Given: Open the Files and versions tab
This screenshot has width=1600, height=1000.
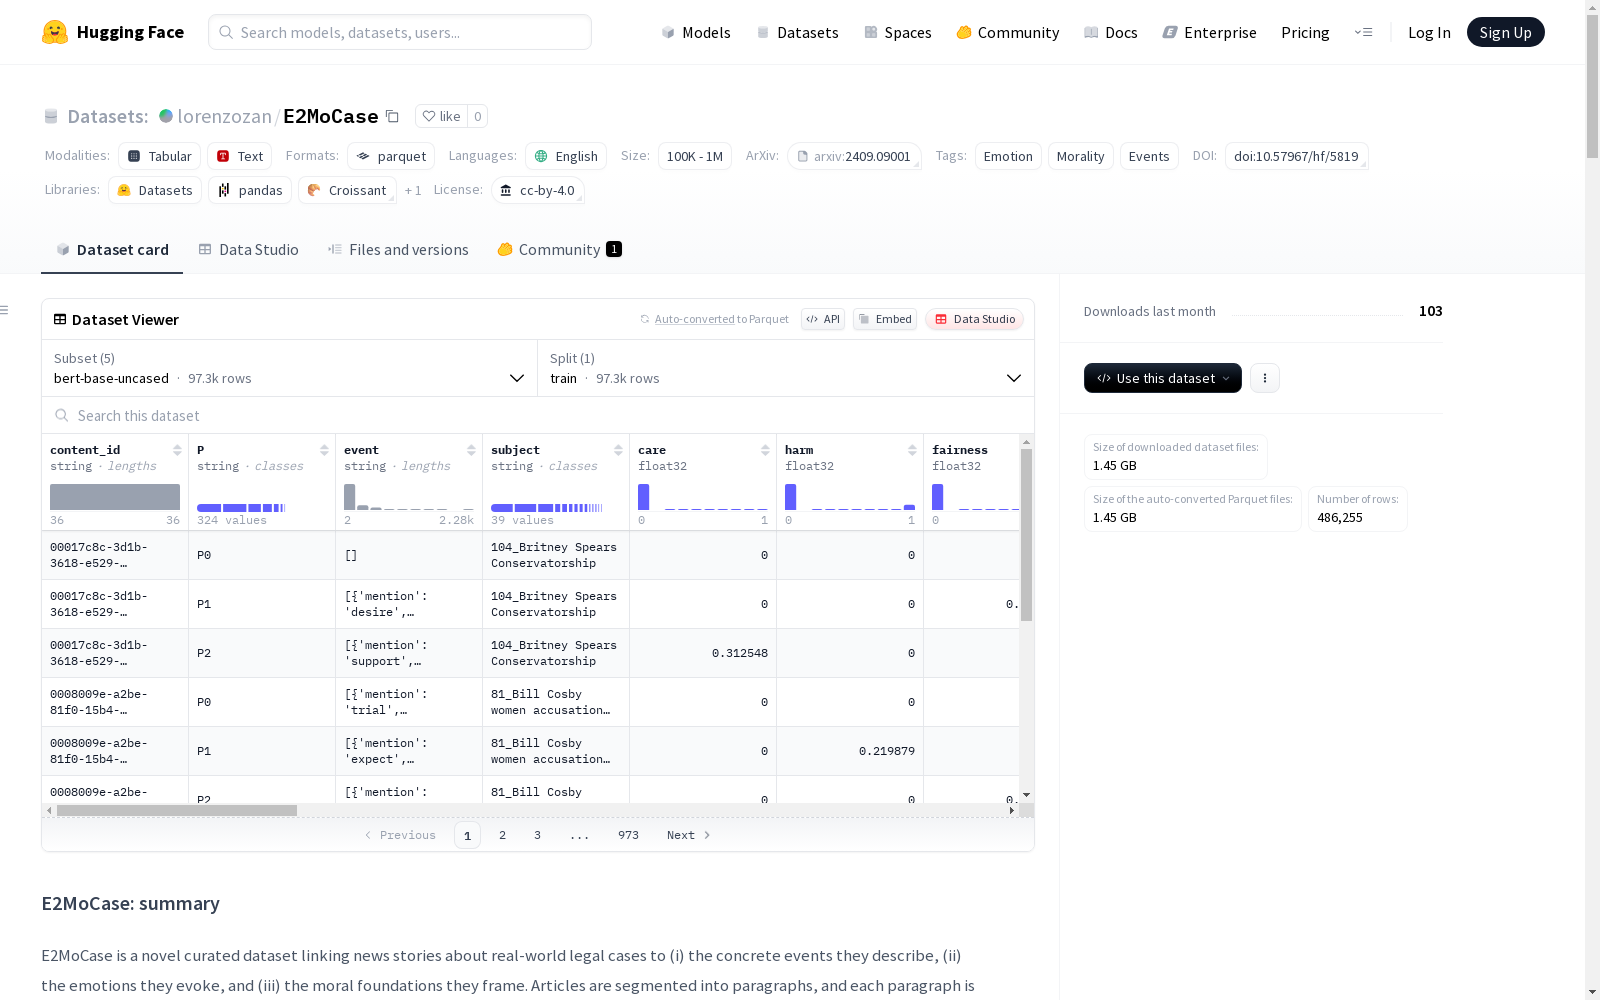Looking at the screenshot, I should (398, 250).
